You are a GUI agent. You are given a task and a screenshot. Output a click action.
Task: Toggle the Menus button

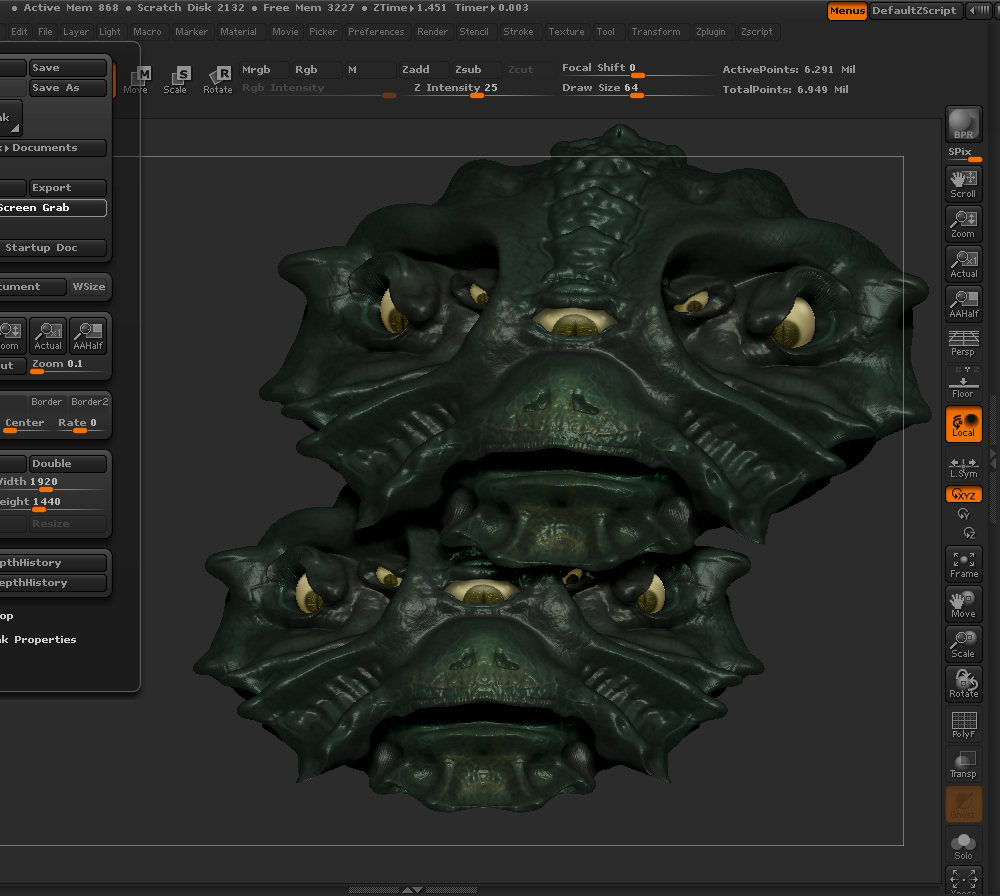pos(847,11)
